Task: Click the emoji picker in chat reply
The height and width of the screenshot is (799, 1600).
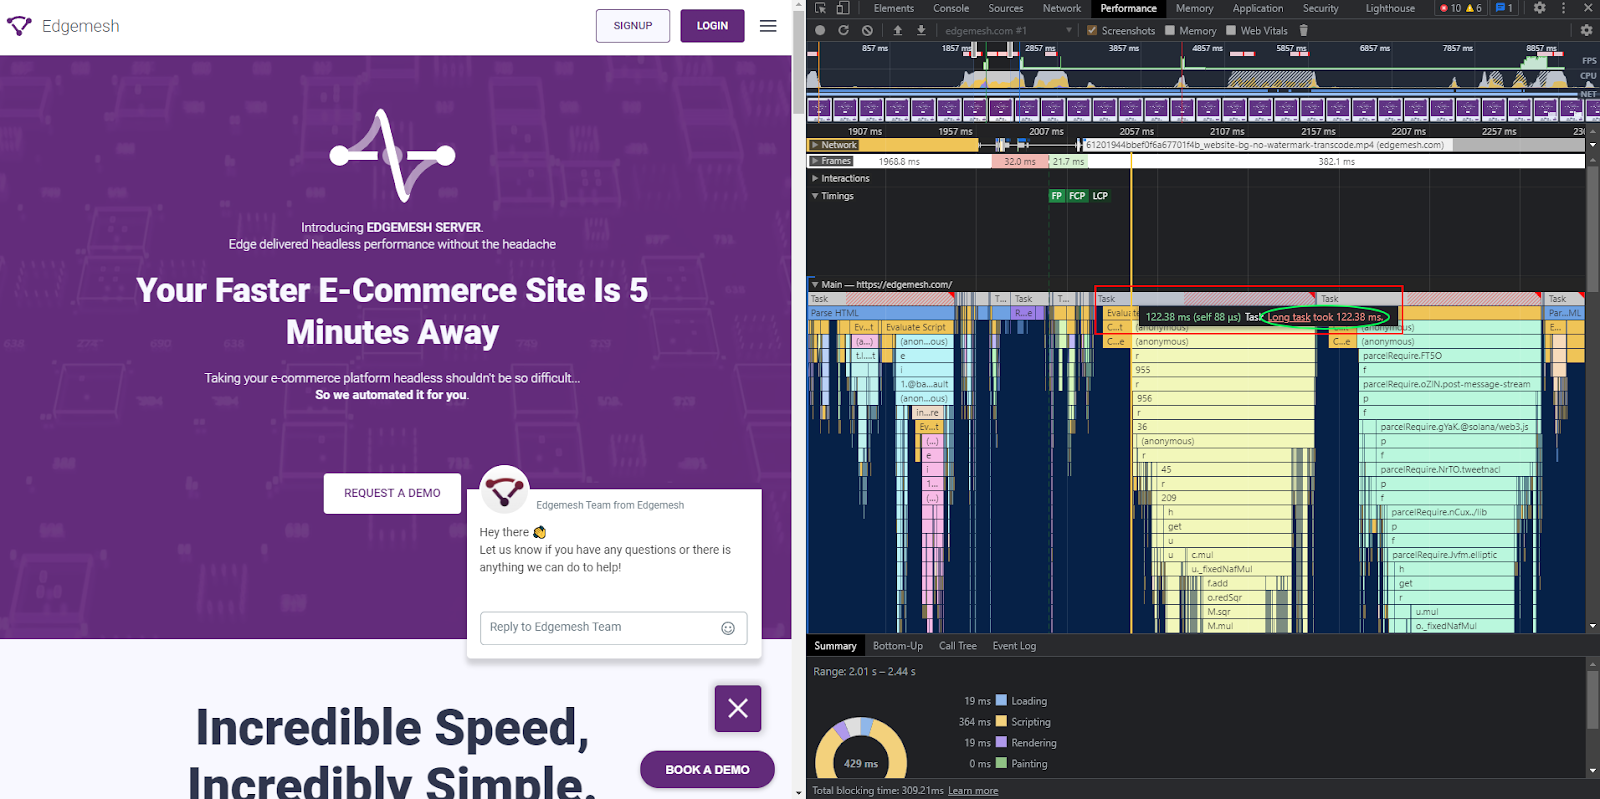Action: (x=728, y=628)
